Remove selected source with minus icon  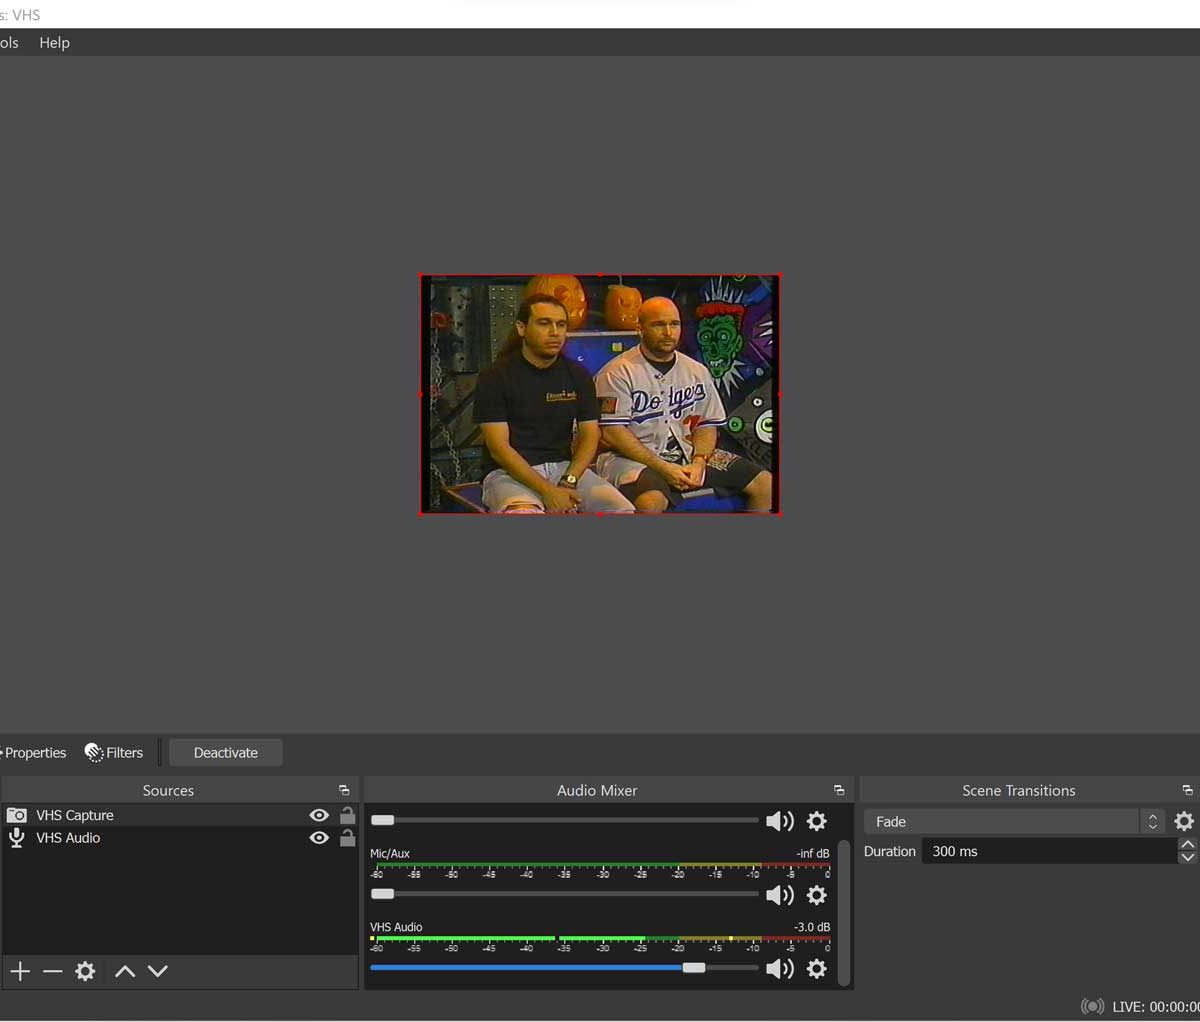[53, 971]
